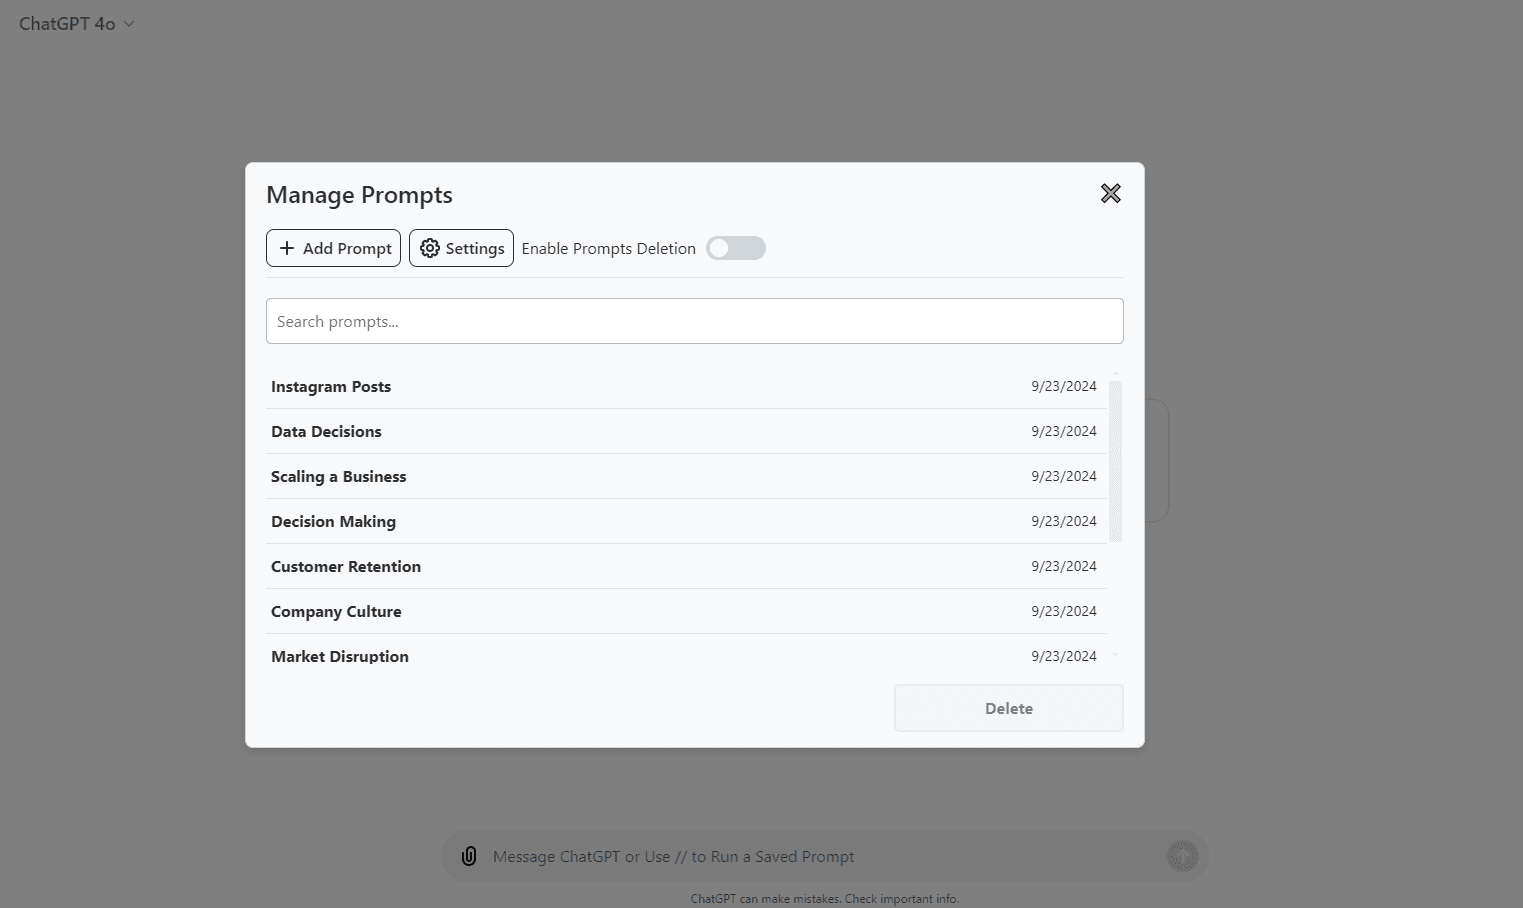
Task: Click the Settings button label
Action: (x=475, y=248)
